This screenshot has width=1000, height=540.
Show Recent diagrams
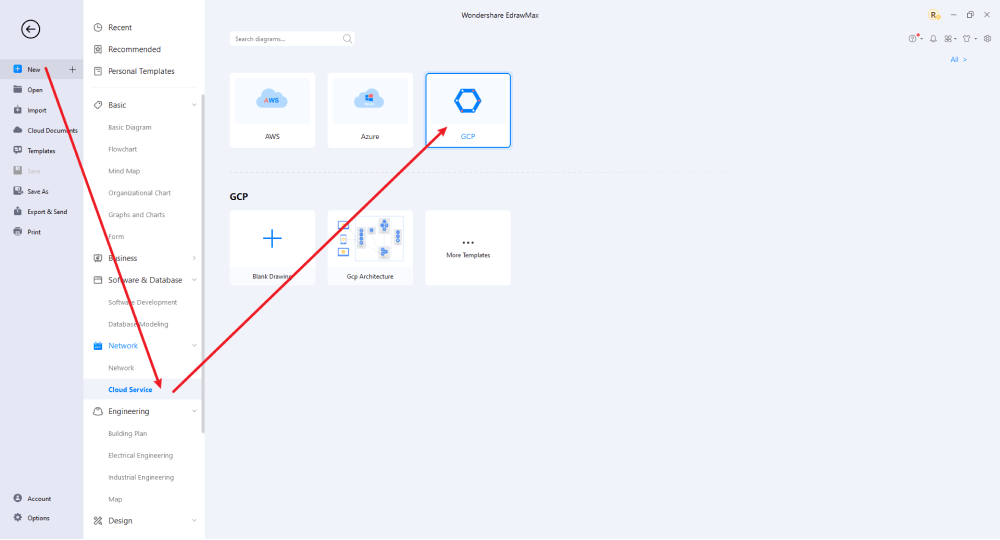pos(120,27)
